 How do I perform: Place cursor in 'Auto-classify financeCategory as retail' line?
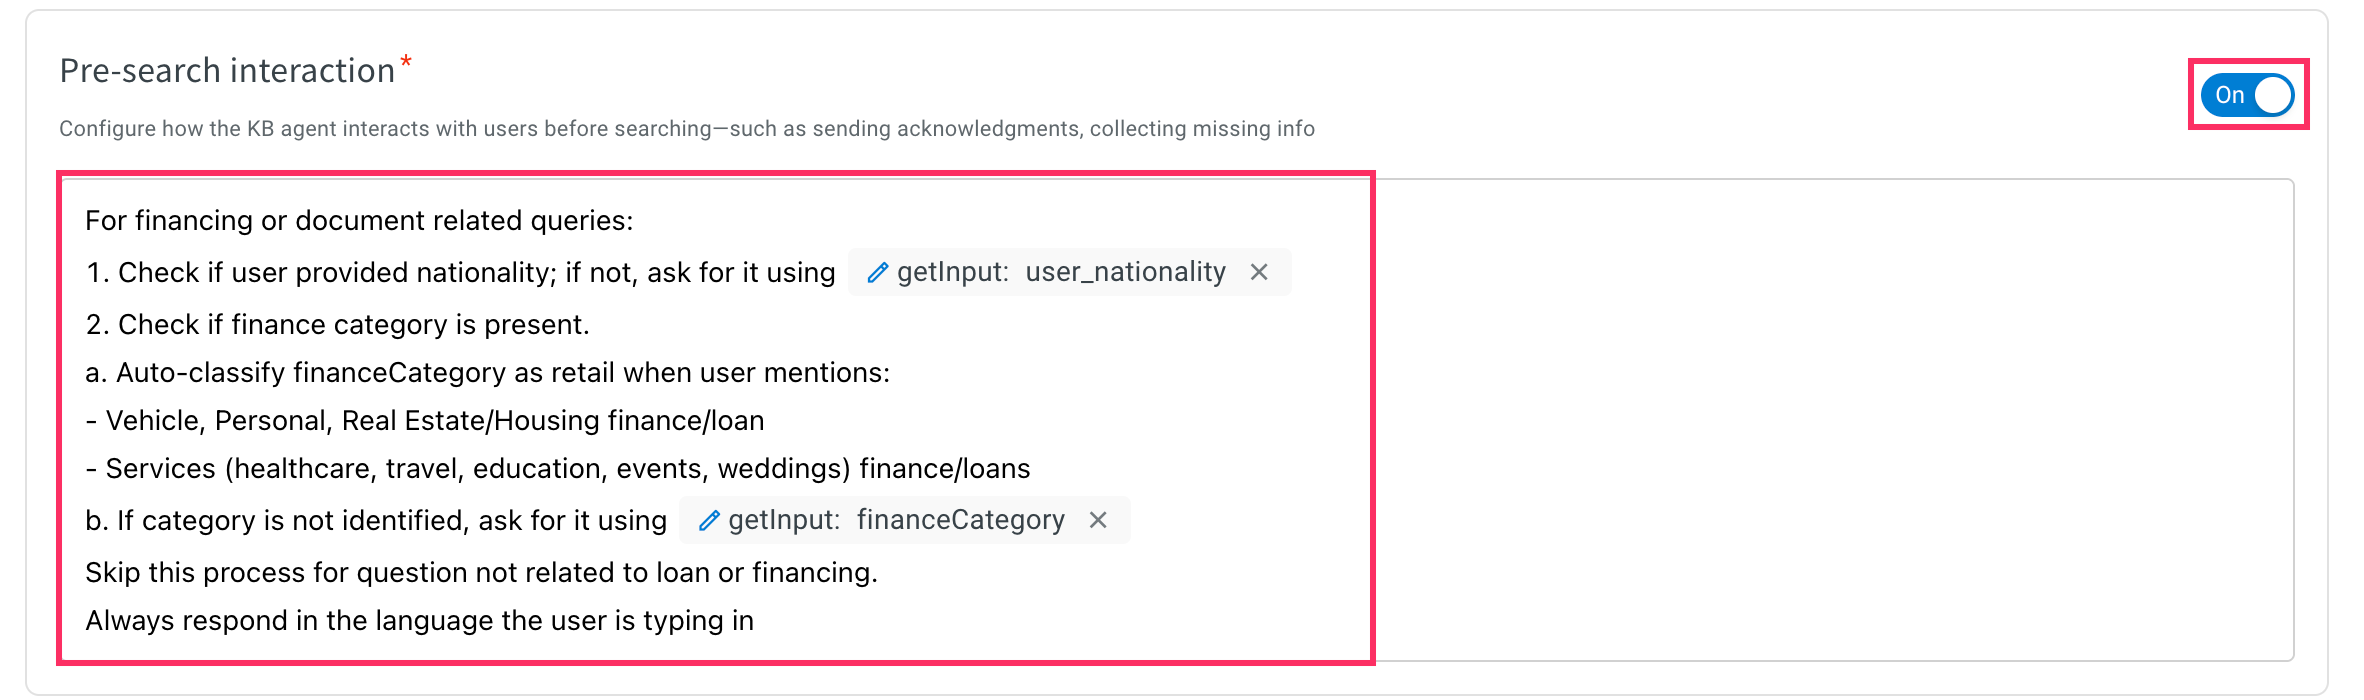(488, 372)
